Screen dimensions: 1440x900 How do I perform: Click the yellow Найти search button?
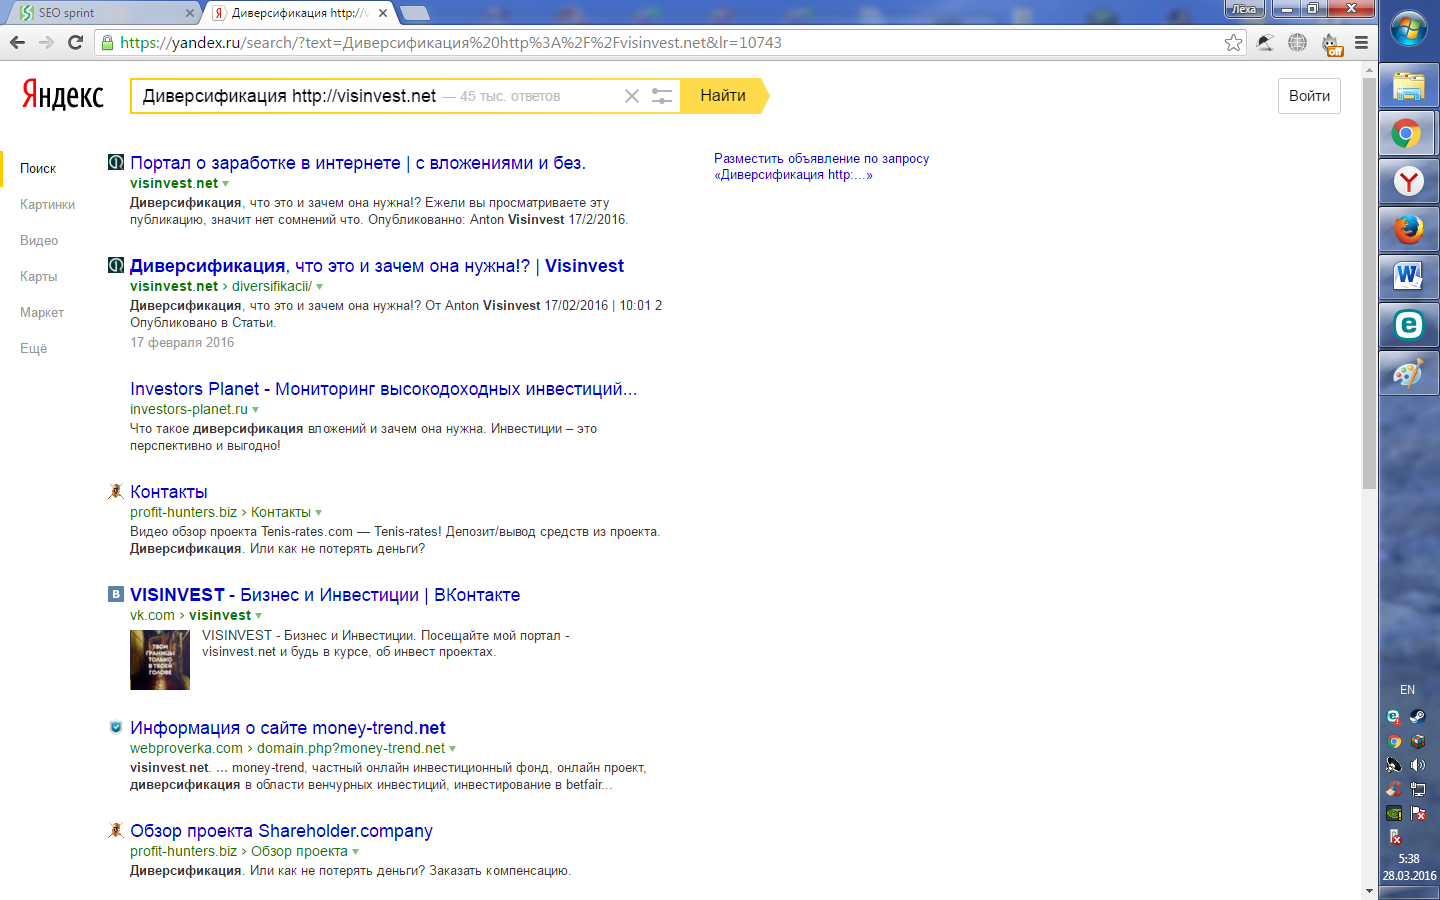pyautogui.click(x=723, y=96)
